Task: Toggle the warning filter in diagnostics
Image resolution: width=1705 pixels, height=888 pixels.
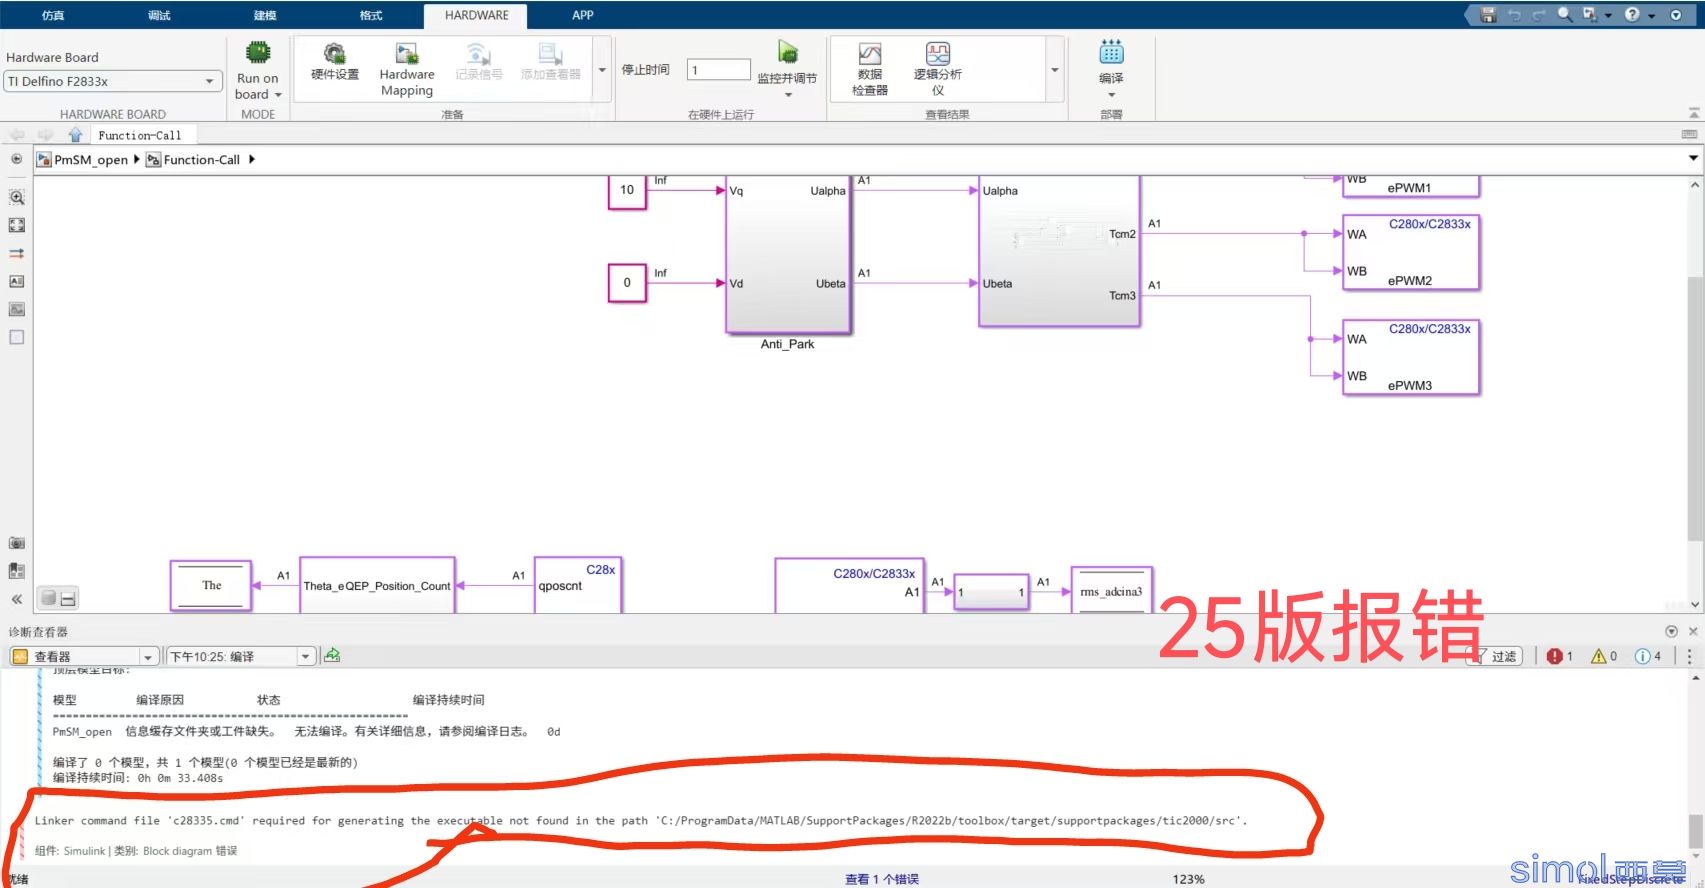Action: pyautogui.click(x=1604, y=656)
